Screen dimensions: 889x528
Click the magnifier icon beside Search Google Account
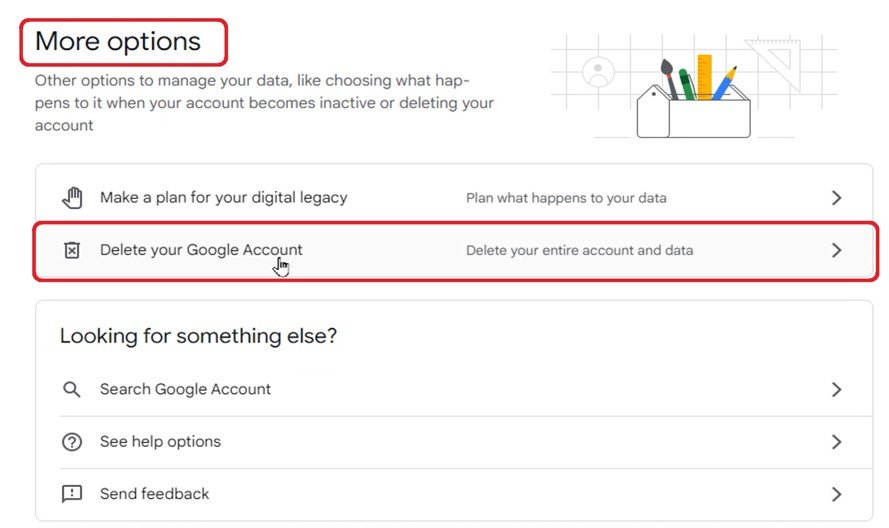point(72,389)
